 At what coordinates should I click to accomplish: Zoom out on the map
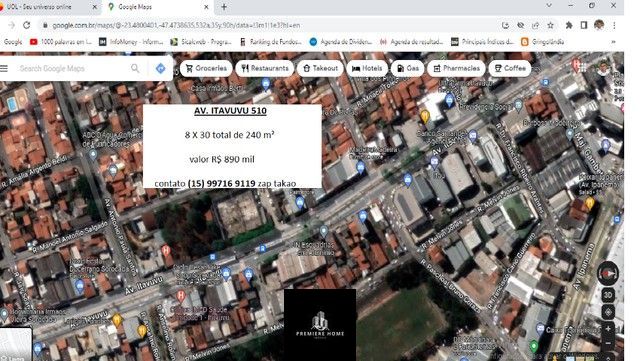(x=608, y=343)
